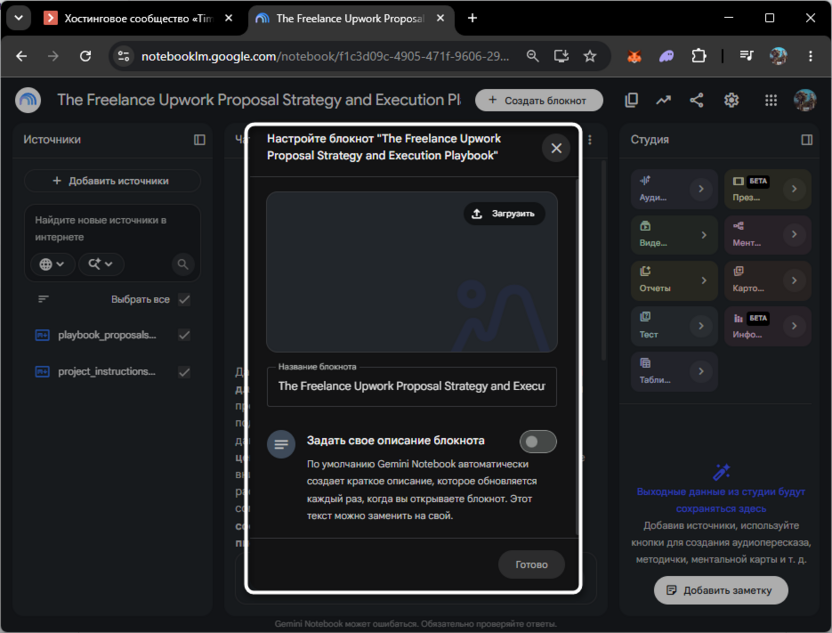Expand the Ментальная карта card arrow

794,234
